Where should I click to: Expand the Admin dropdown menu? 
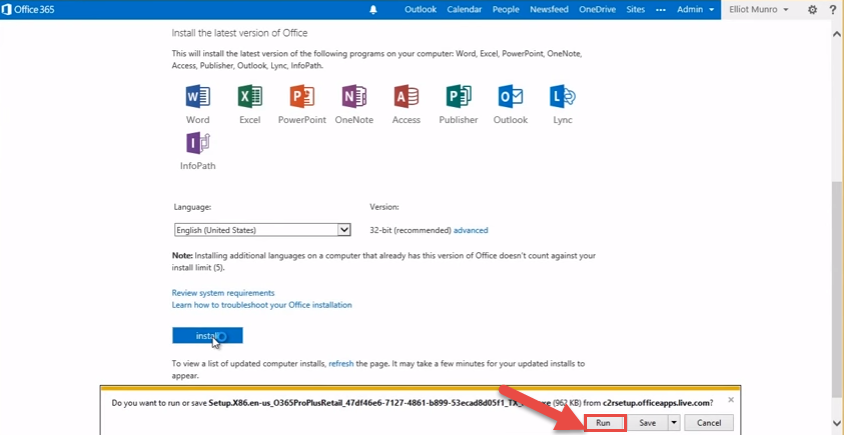click(695, 9)
